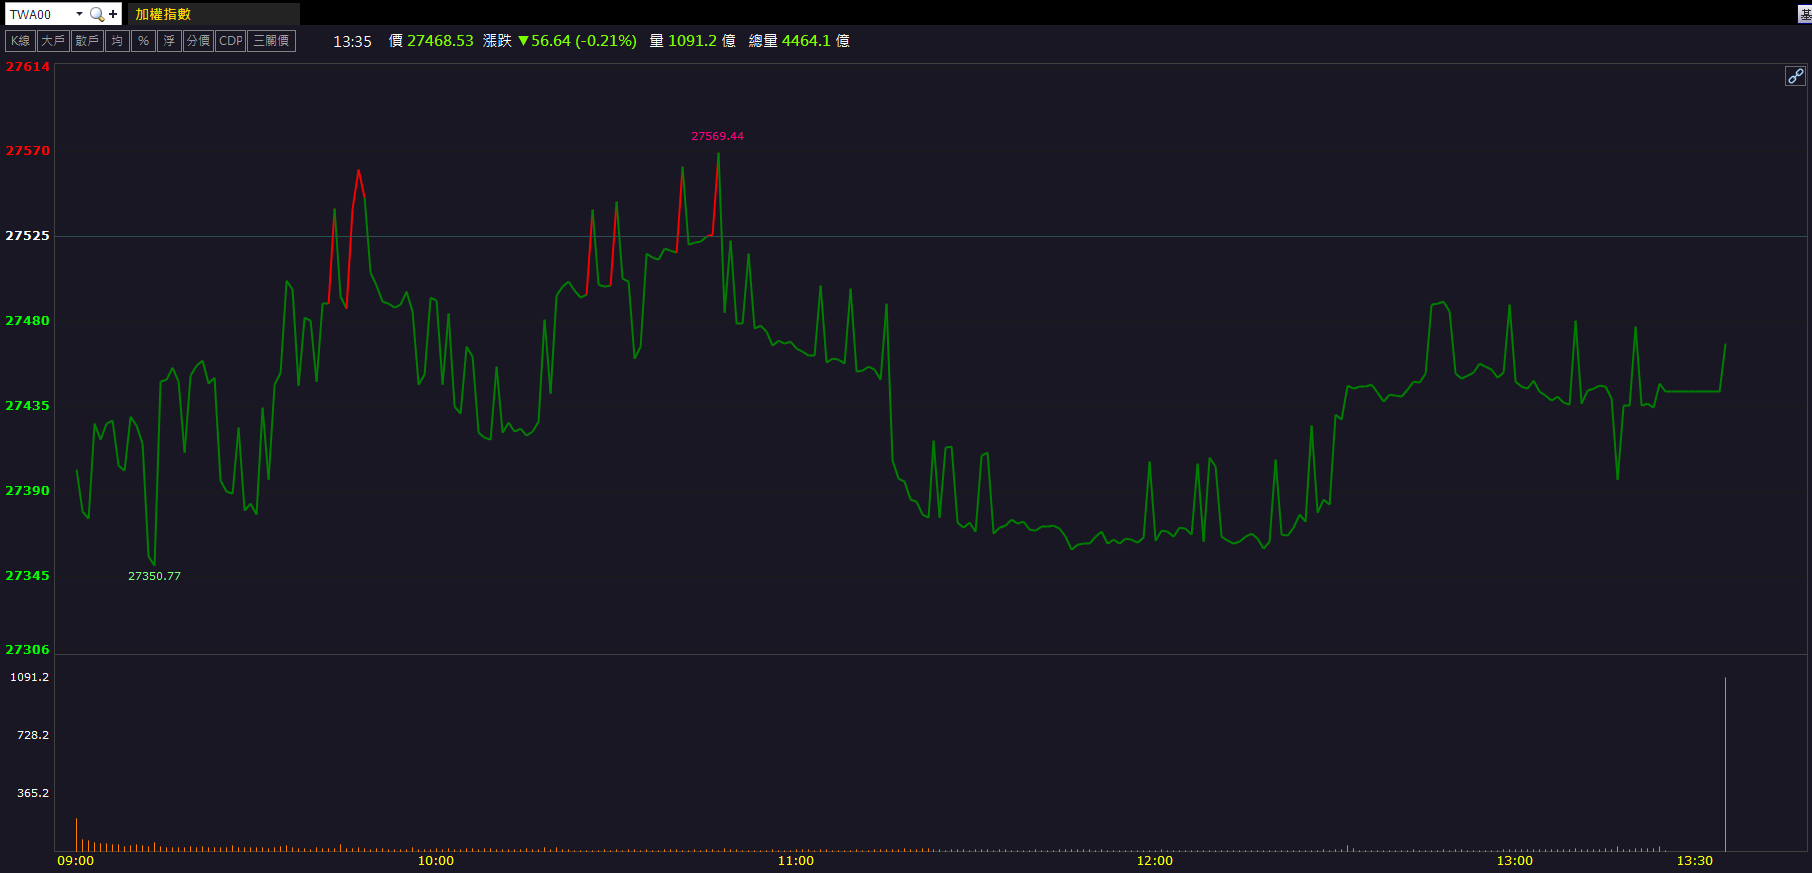The width and height of the screenshot is (1812, 873).
Task: Click the 浮 toolbar button
Action: click(169, 41)
